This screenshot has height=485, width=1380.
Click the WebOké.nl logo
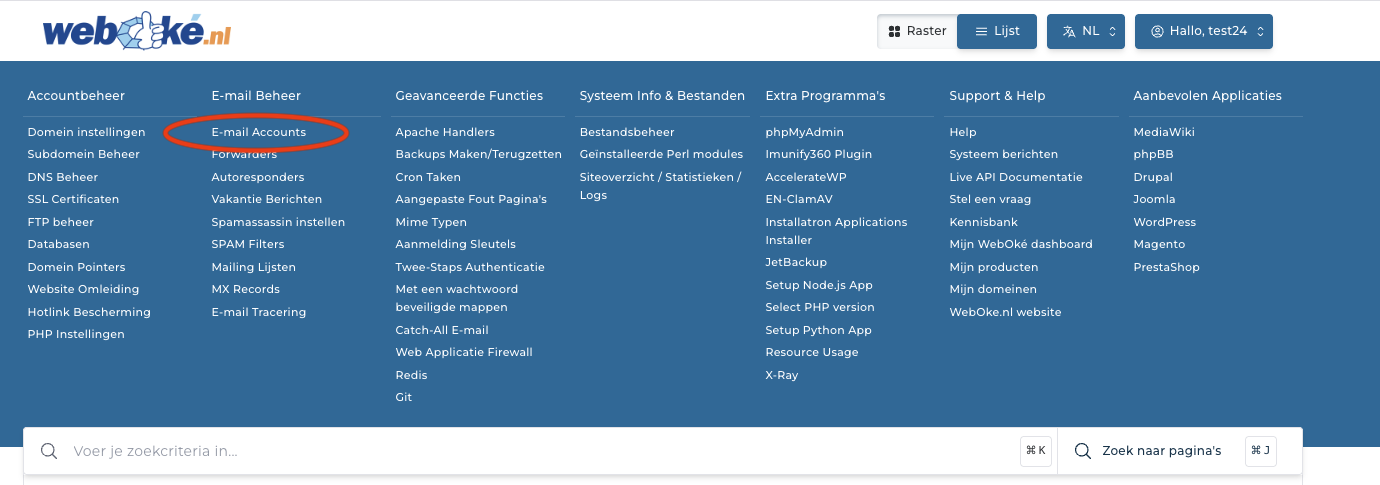[x=137, y=31]
